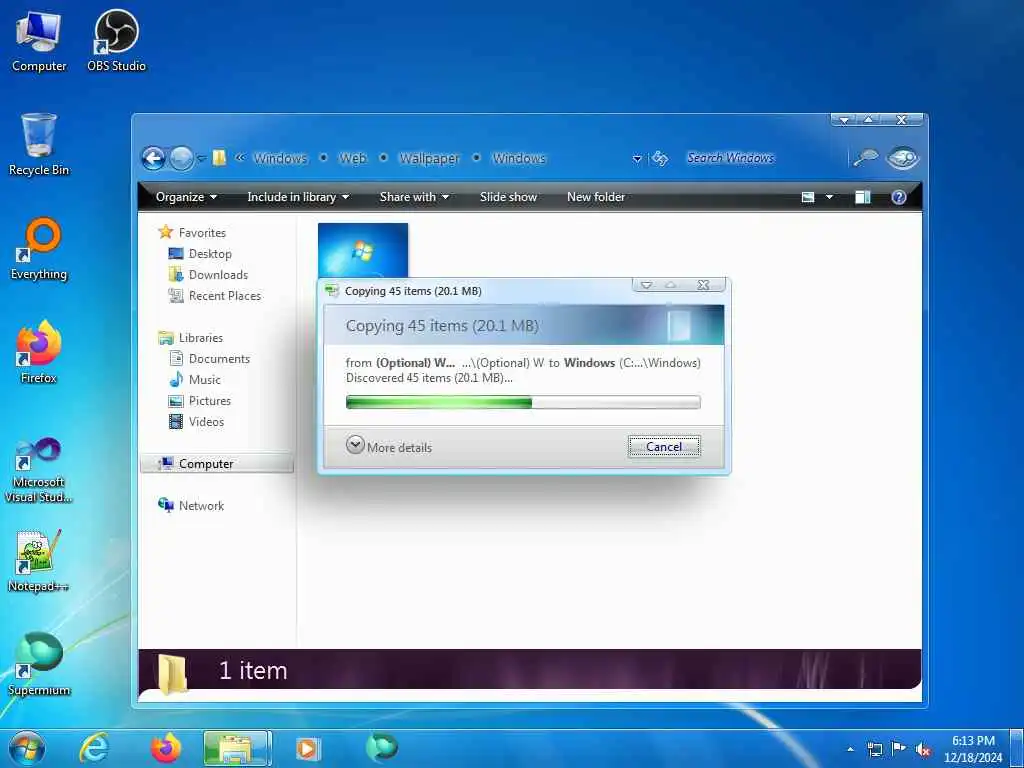Viewport: 1024px width, 768px height.
Task: Open Microsoft Visual Studio shortcut
Action: point(39,470)
